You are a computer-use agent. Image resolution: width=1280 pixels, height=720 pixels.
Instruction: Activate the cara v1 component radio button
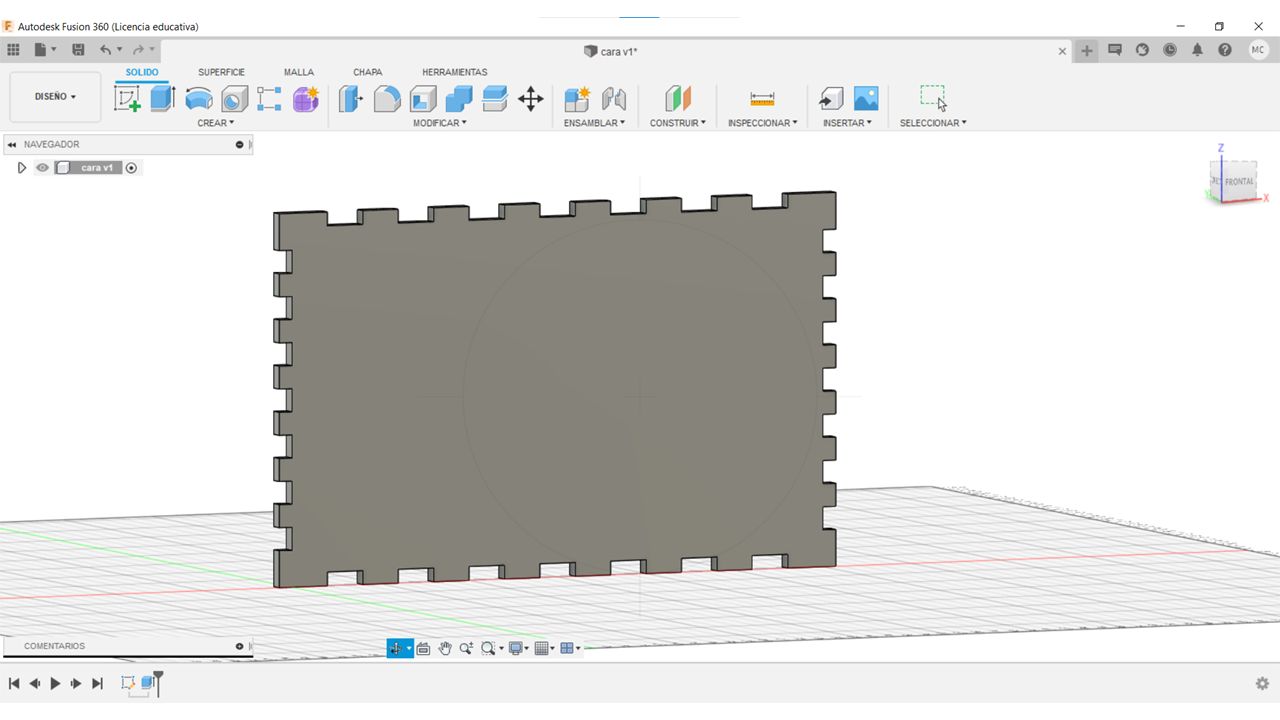point(131,168)
